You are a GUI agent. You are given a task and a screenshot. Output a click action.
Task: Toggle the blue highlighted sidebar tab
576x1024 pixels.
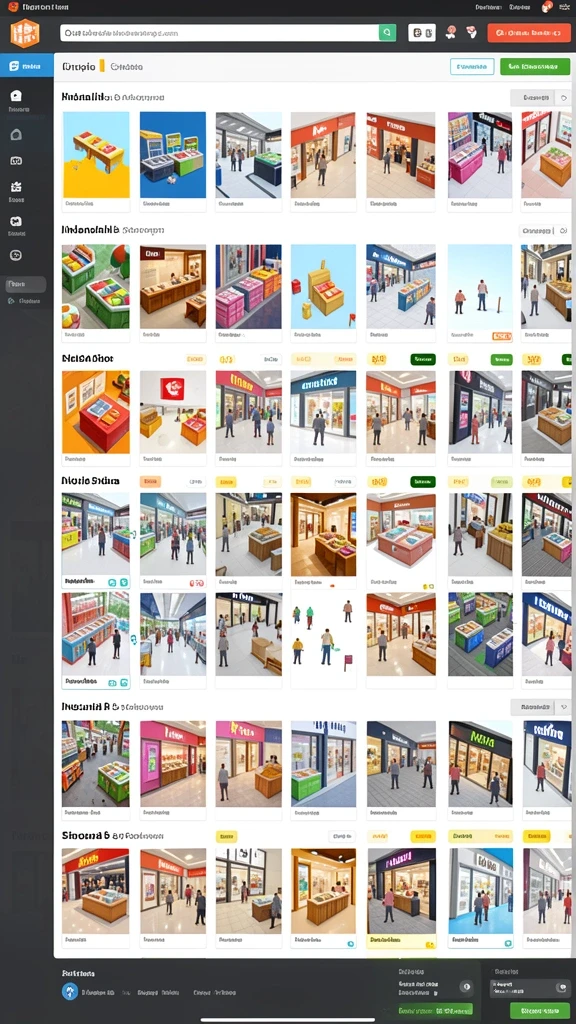click(x=27, y=65)
